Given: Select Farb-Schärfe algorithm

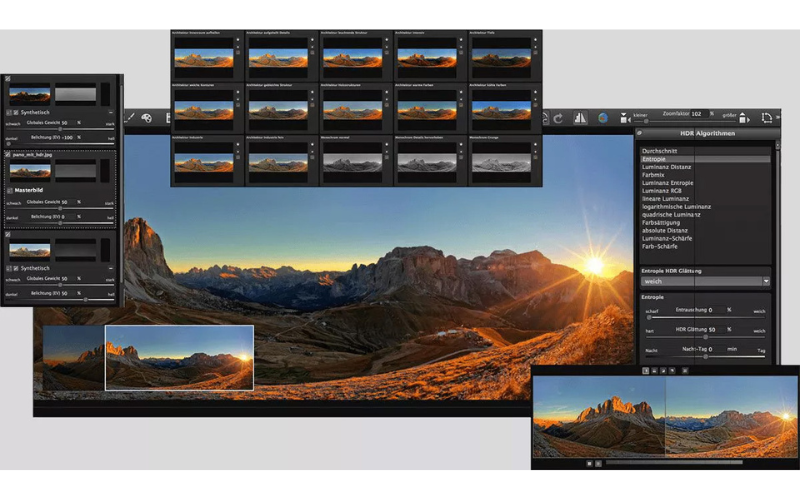Looking at the screenshot, I should (705, 246).
